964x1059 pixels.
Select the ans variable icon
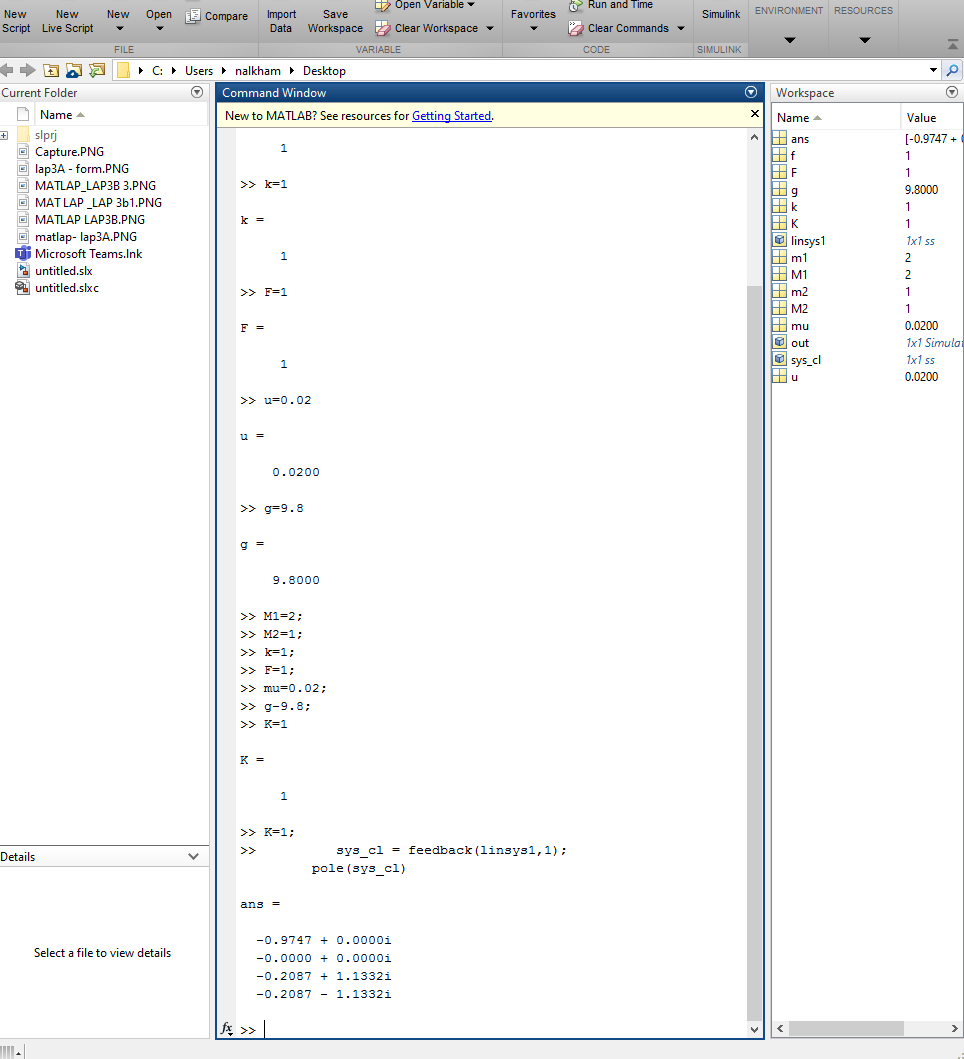click(x=780, y=138)
